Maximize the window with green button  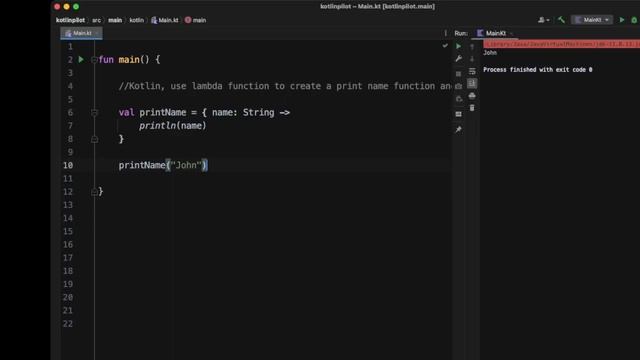tap(76, 7)
